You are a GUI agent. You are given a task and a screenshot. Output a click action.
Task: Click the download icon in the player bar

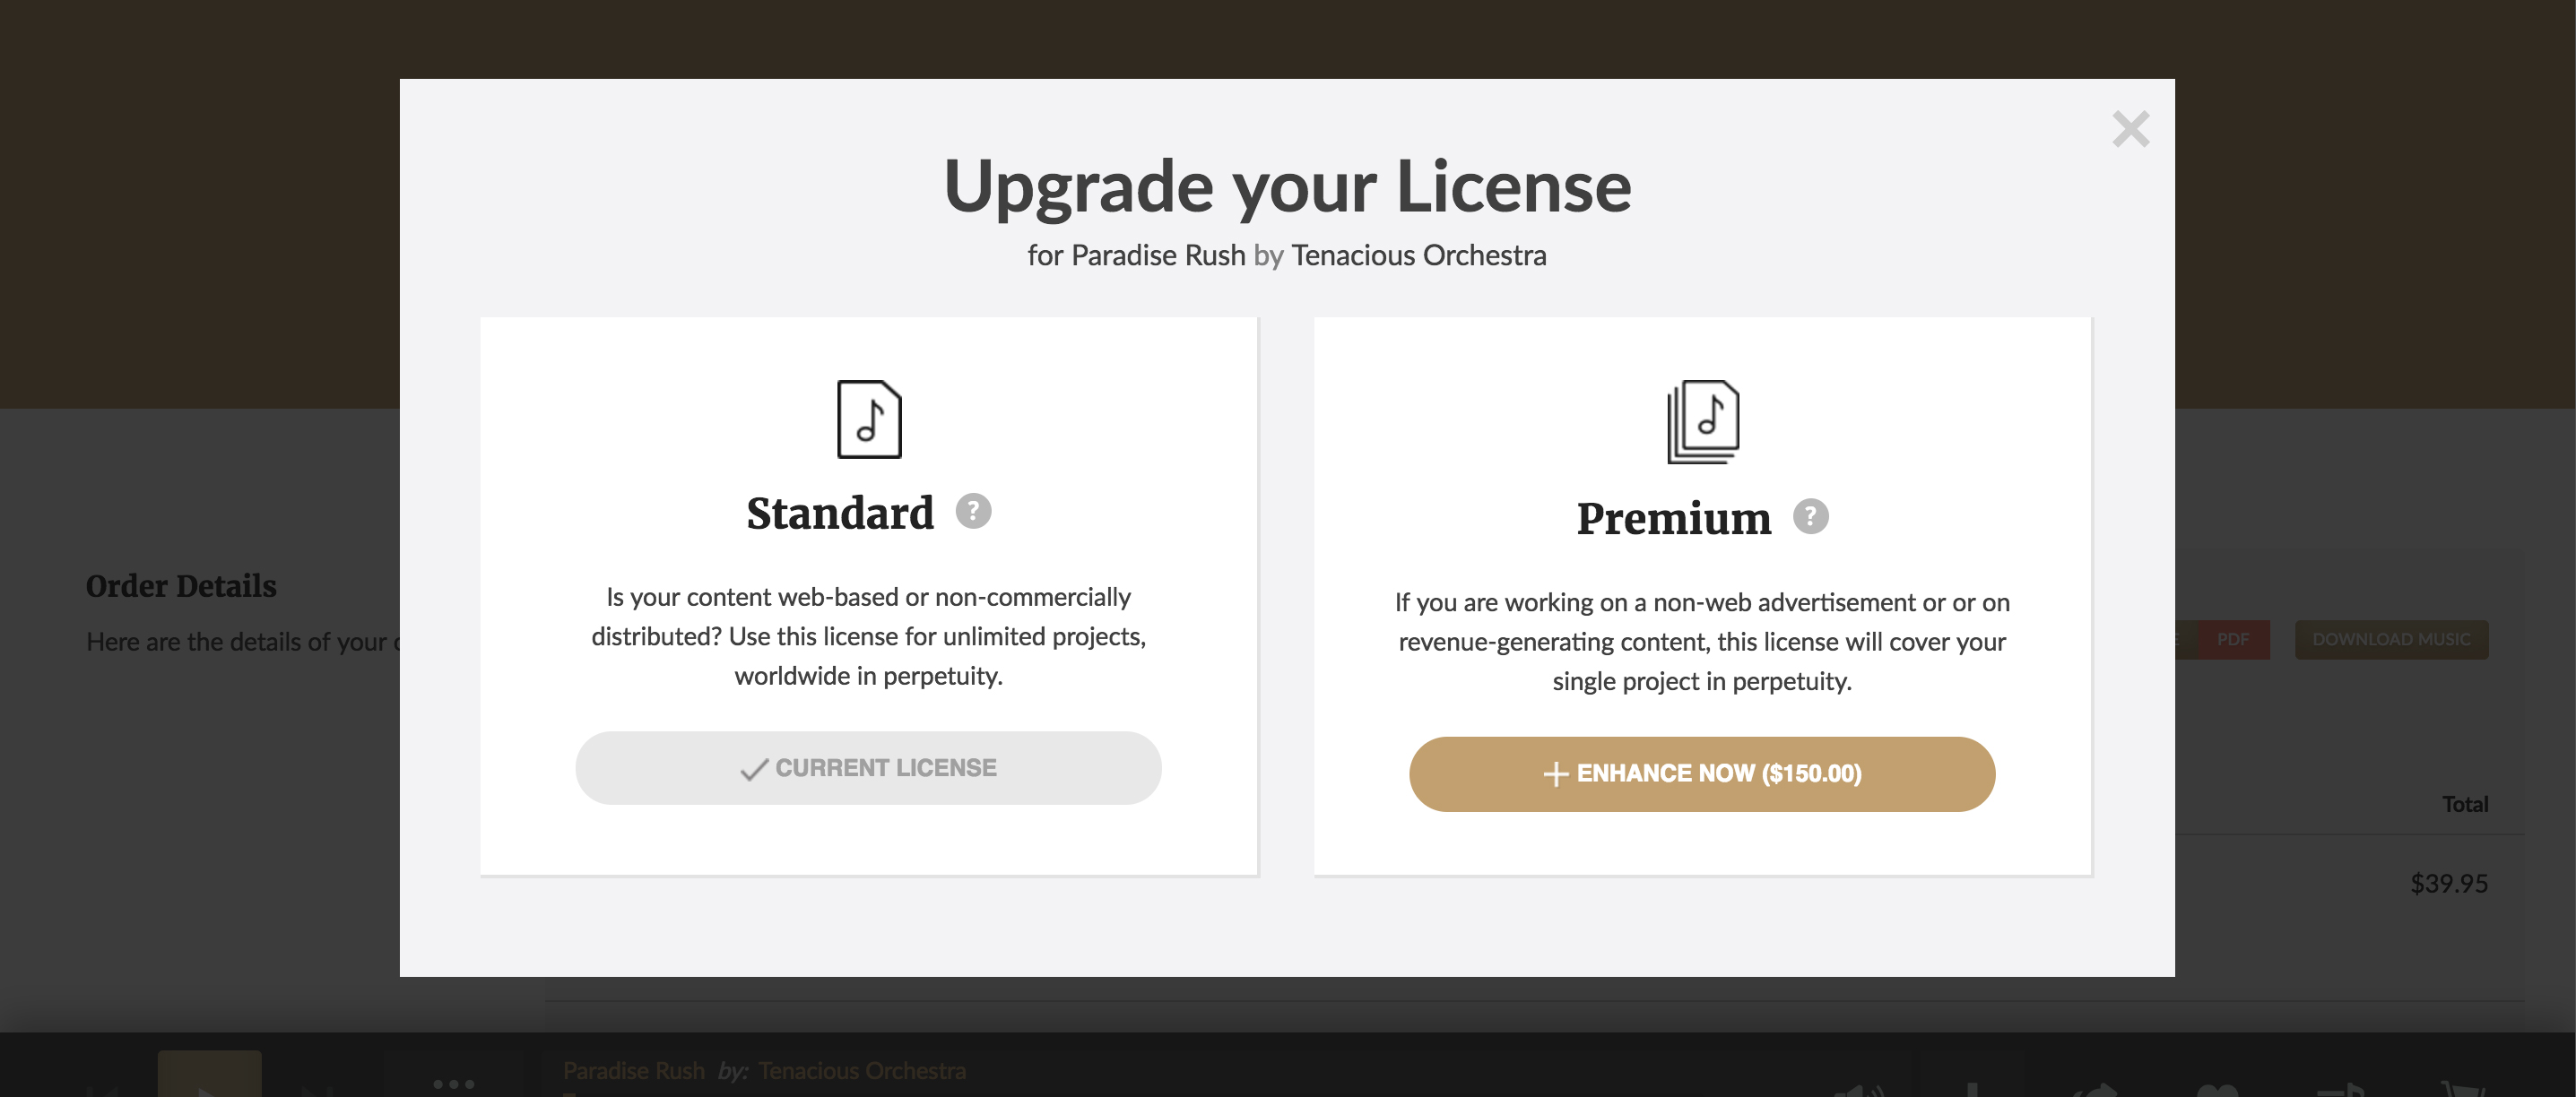pyautogui.click(x=1975, y=1090)
